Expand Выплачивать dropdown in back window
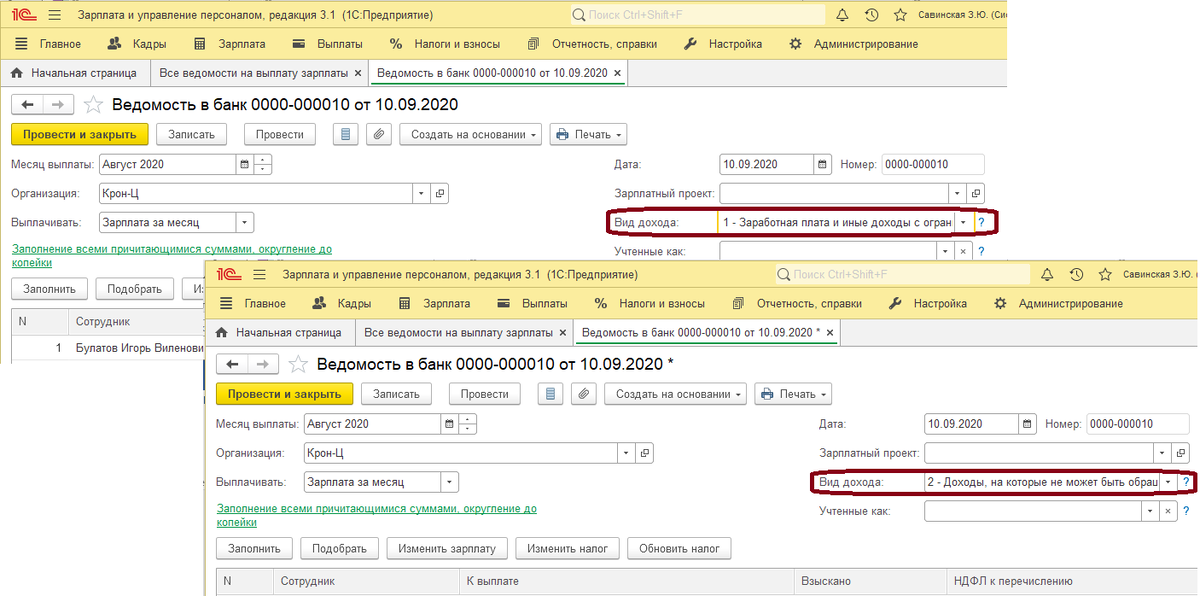This screenshot has height=596, width=1200. [x=246, y=222]
